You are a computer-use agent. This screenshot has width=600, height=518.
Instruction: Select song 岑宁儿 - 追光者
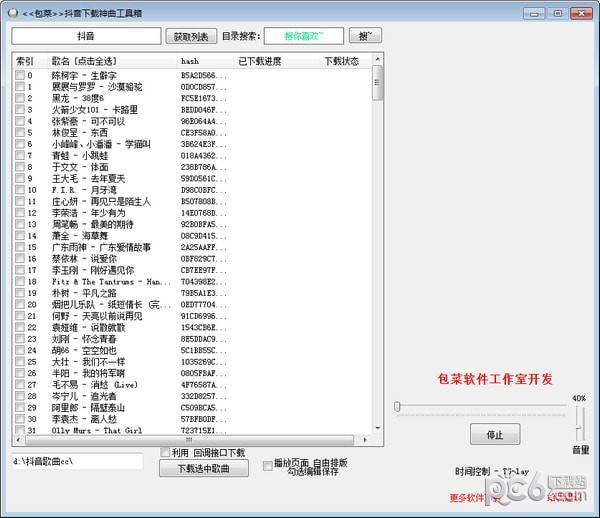click(84, 396)
